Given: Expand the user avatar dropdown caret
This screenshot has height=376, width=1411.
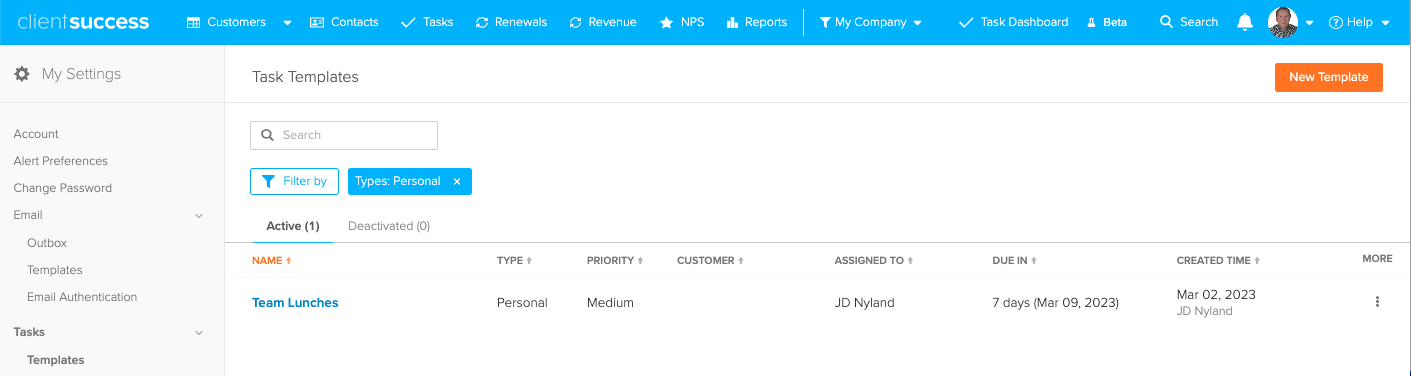Looking at the screenshot, I should coord(1309,23).
